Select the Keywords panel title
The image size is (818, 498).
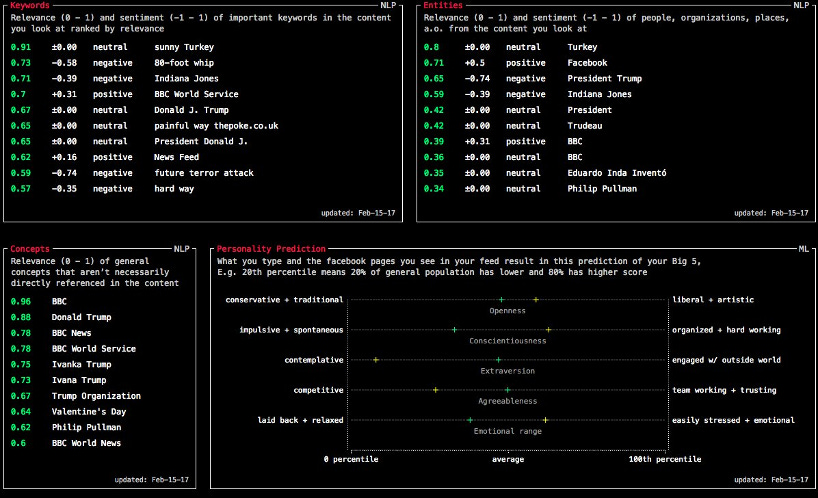coord(30,5)
